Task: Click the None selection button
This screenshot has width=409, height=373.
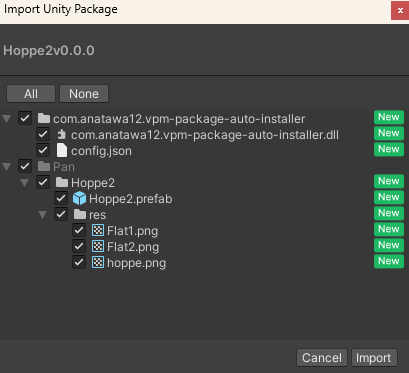Action: coord(84,94)
